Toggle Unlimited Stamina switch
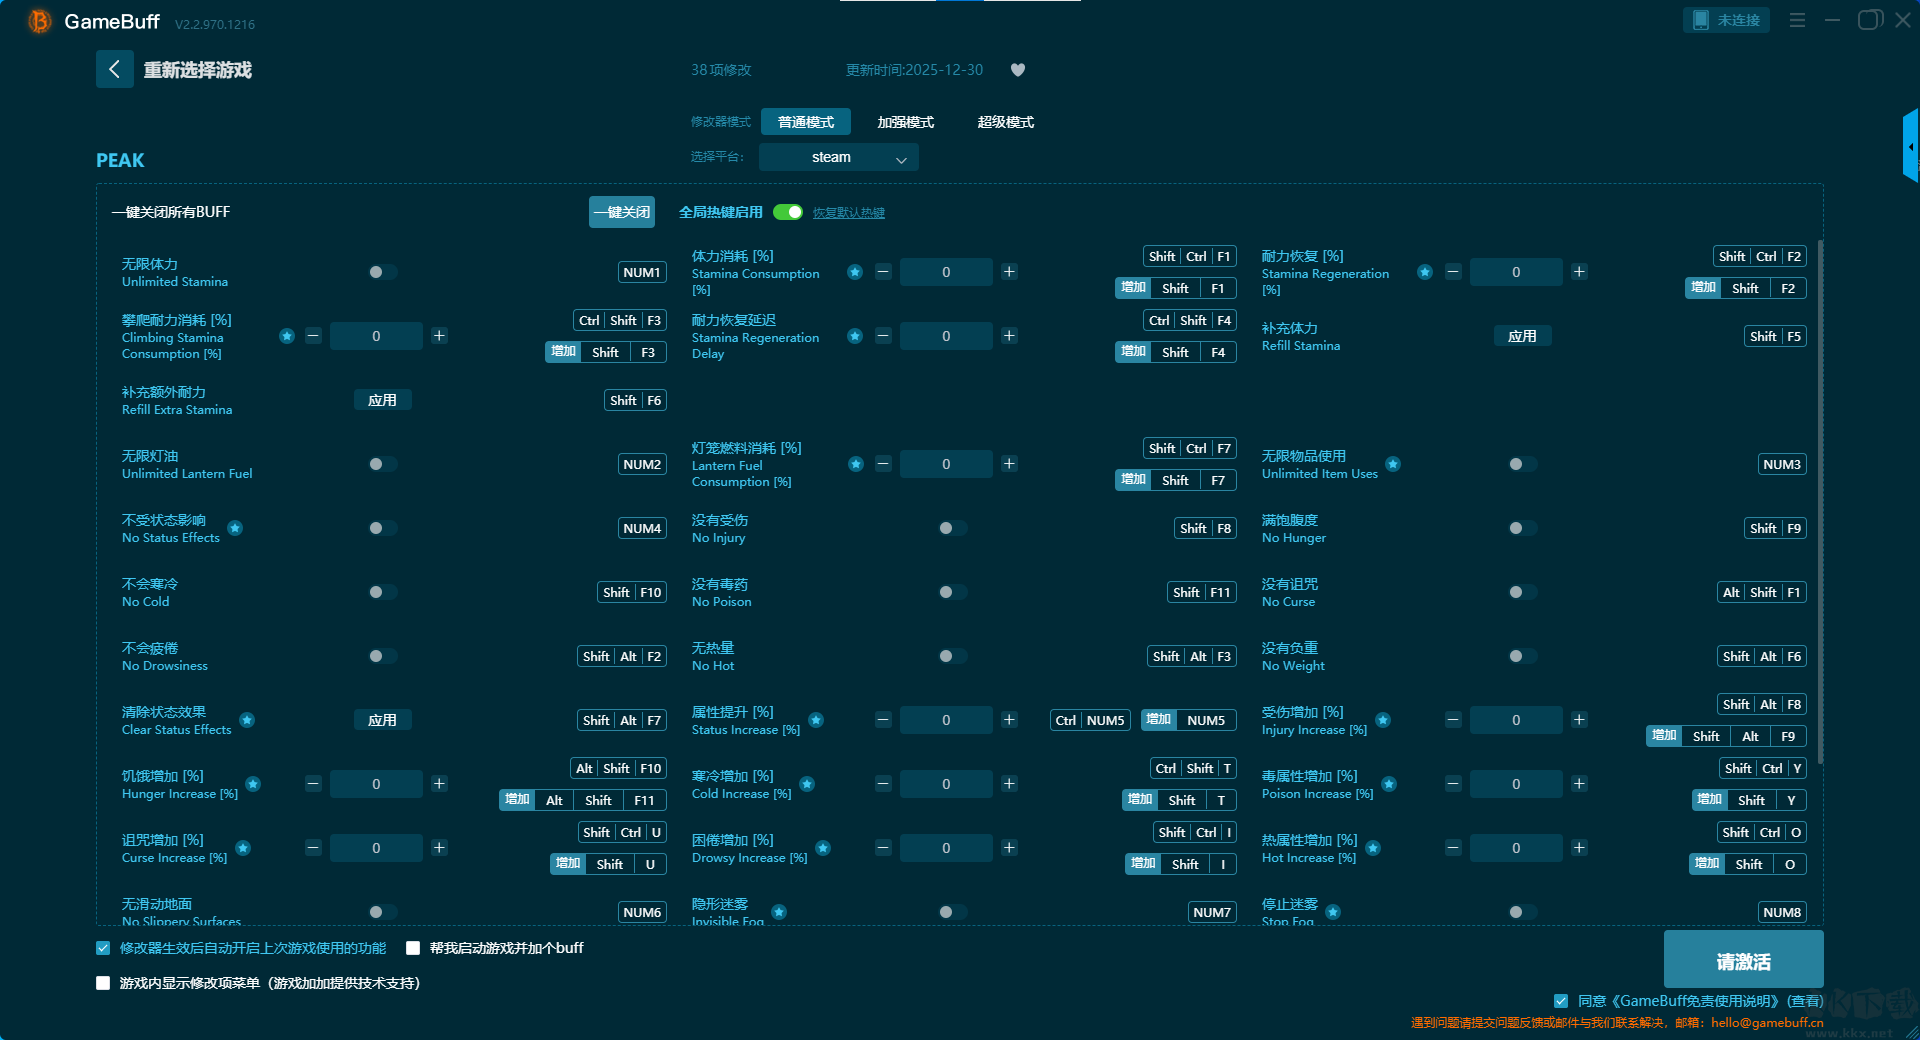The image size is (1920, 1040). coord(382,272)
